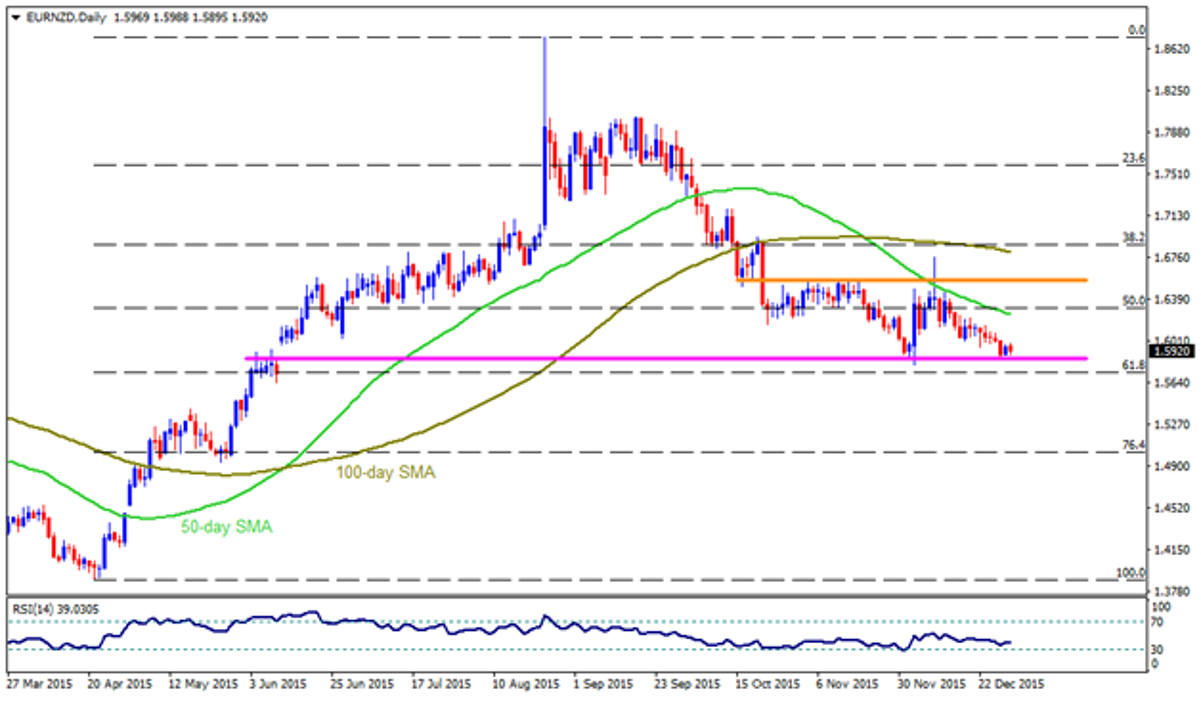Click the current price tag 1.5920 on axis
Viewport: 1201px width, 702px height.
coord(1170,351)
